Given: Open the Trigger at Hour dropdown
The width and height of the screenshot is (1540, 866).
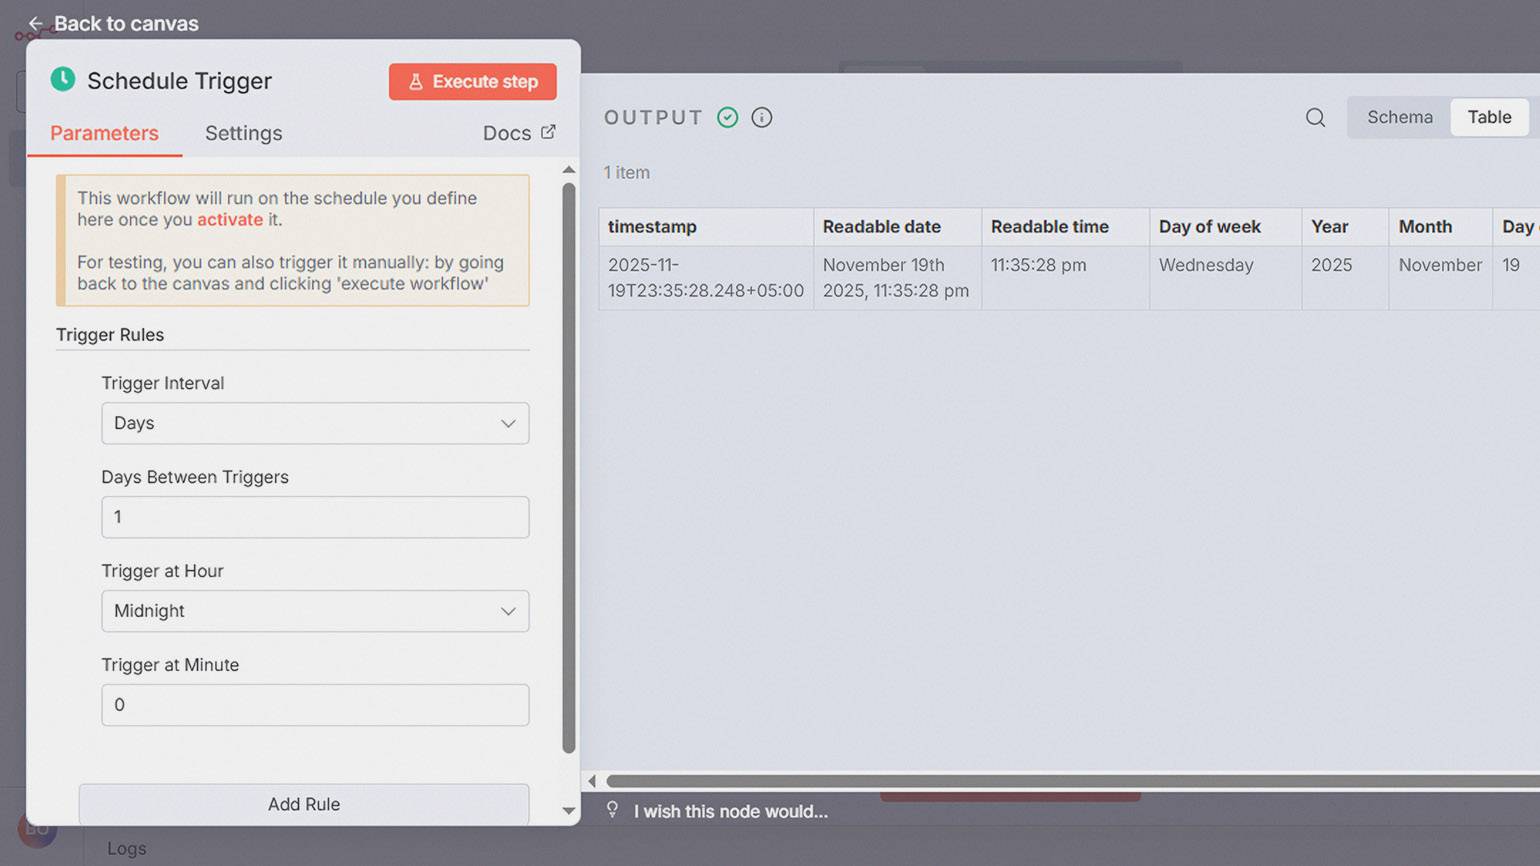Looking at the screenshot, I should pyautogui.click(x=315, y=611).
